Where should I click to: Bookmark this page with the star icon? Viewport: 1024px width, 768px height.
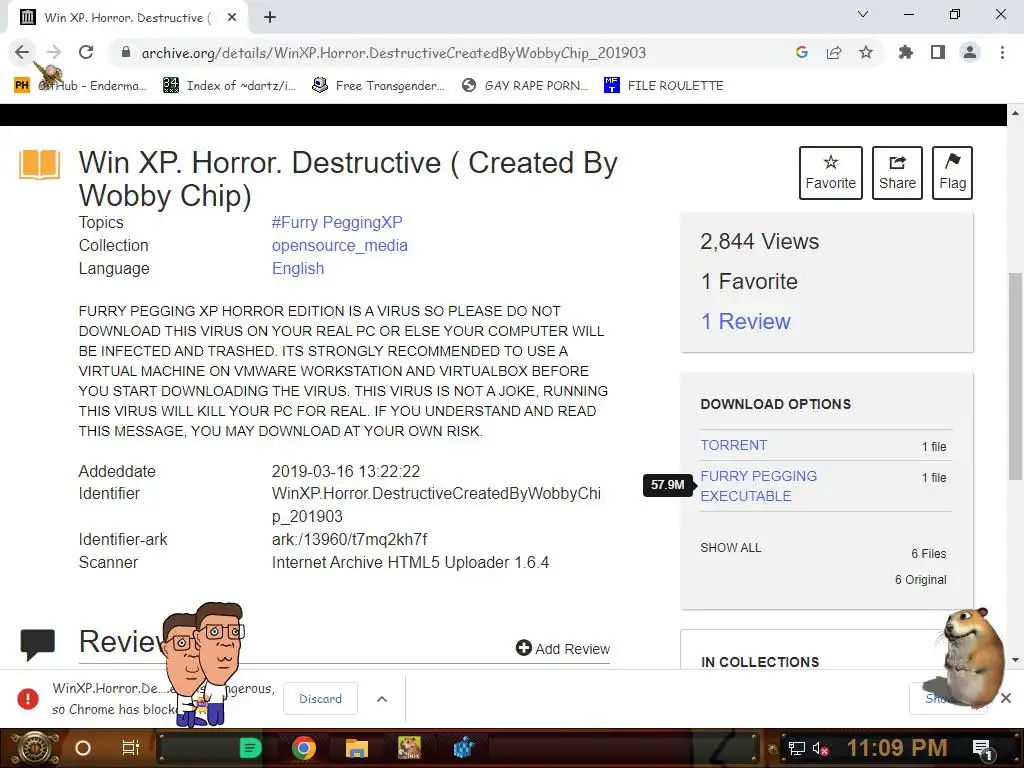(x=866, y=52)
